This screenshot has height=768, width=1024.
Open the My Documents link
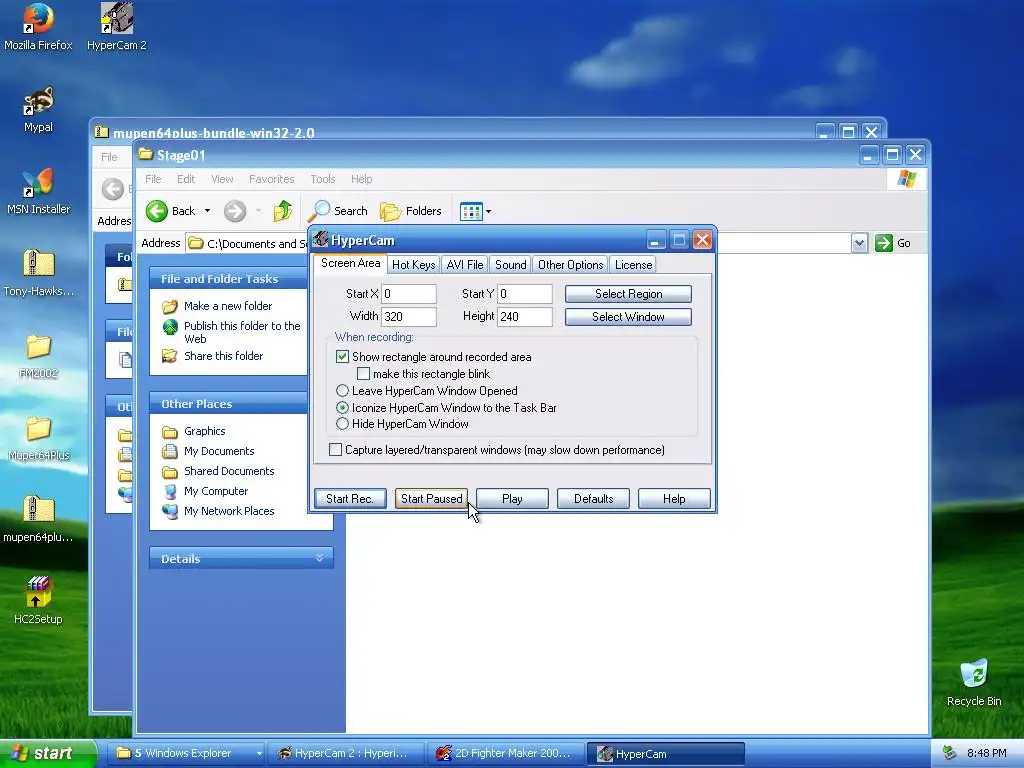(x=219, y=451)
